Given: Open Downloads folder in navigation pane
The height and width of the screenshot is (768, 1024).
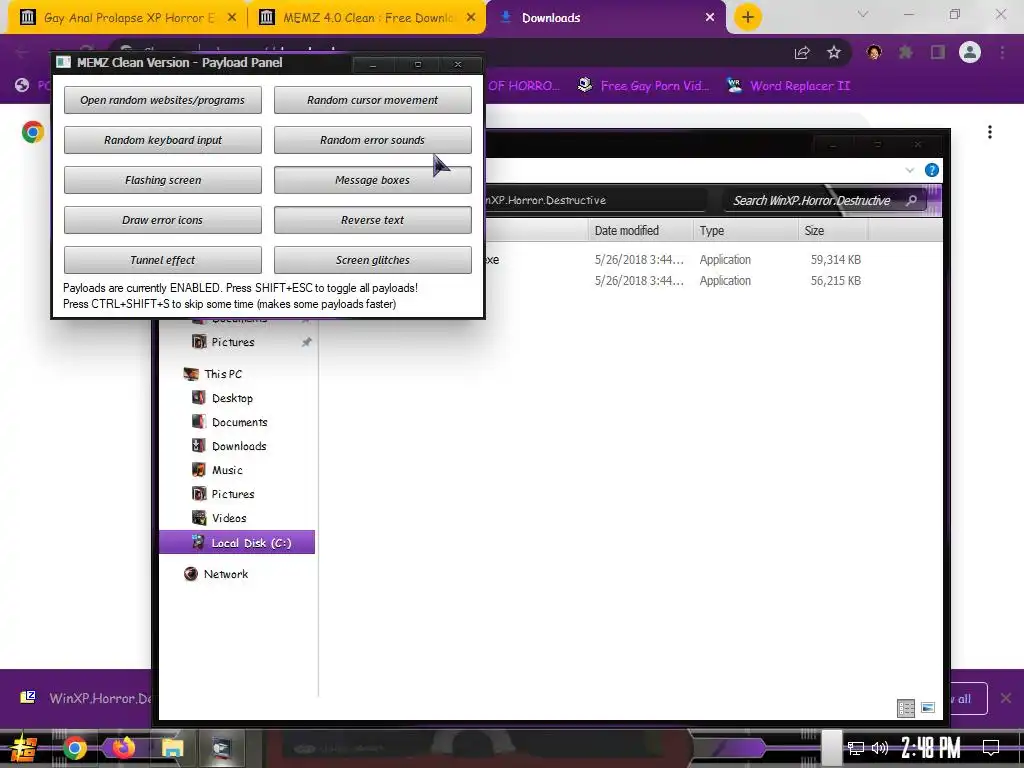Looking at the screenshot, I should (x=238, y=446).
